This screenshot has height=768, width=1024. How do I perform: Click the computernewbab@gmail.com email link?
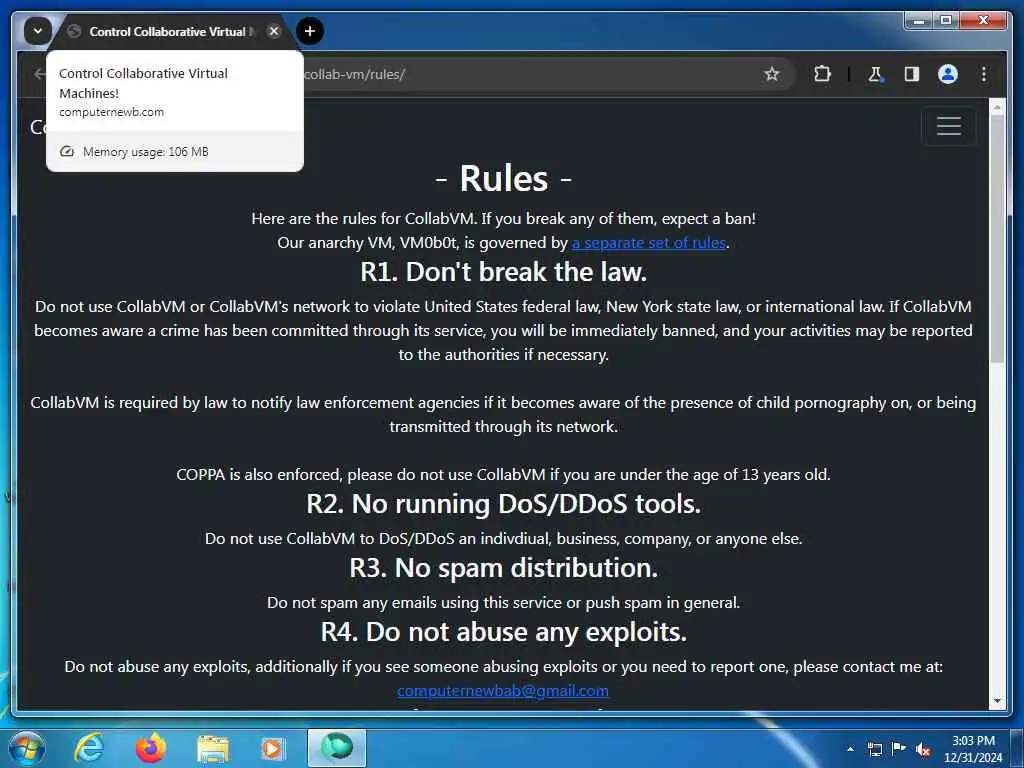click(x=503, y=690)
